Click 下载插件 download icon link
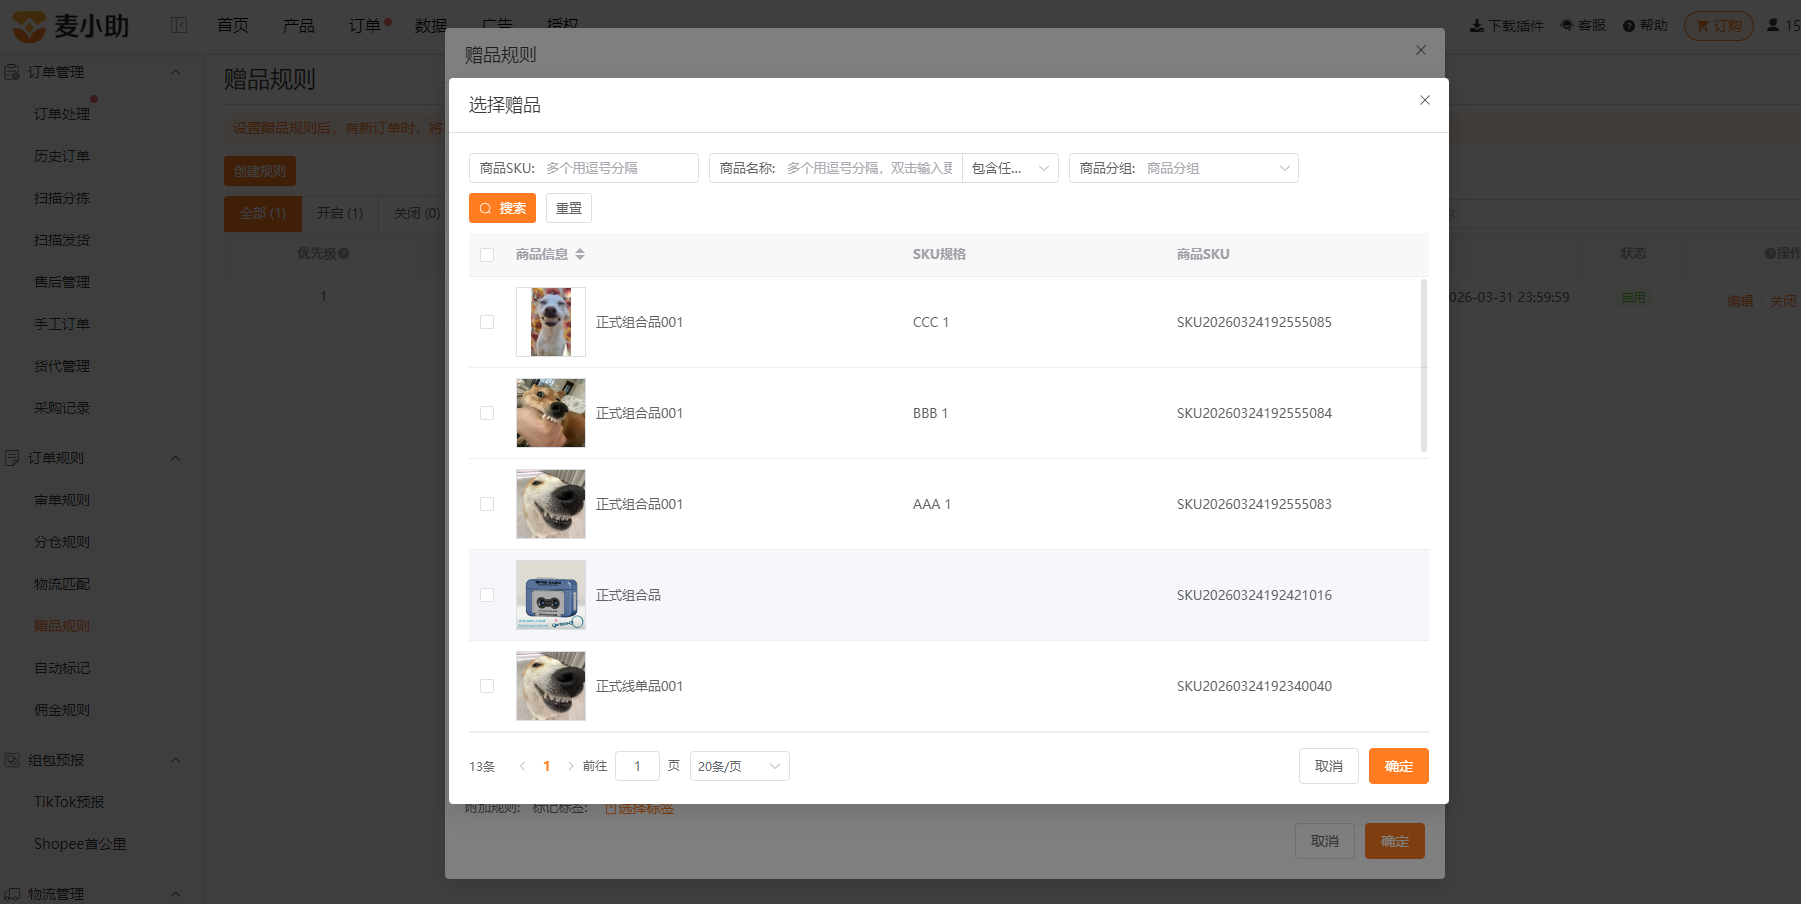 pyautogui.click(x=1506, y=25)
